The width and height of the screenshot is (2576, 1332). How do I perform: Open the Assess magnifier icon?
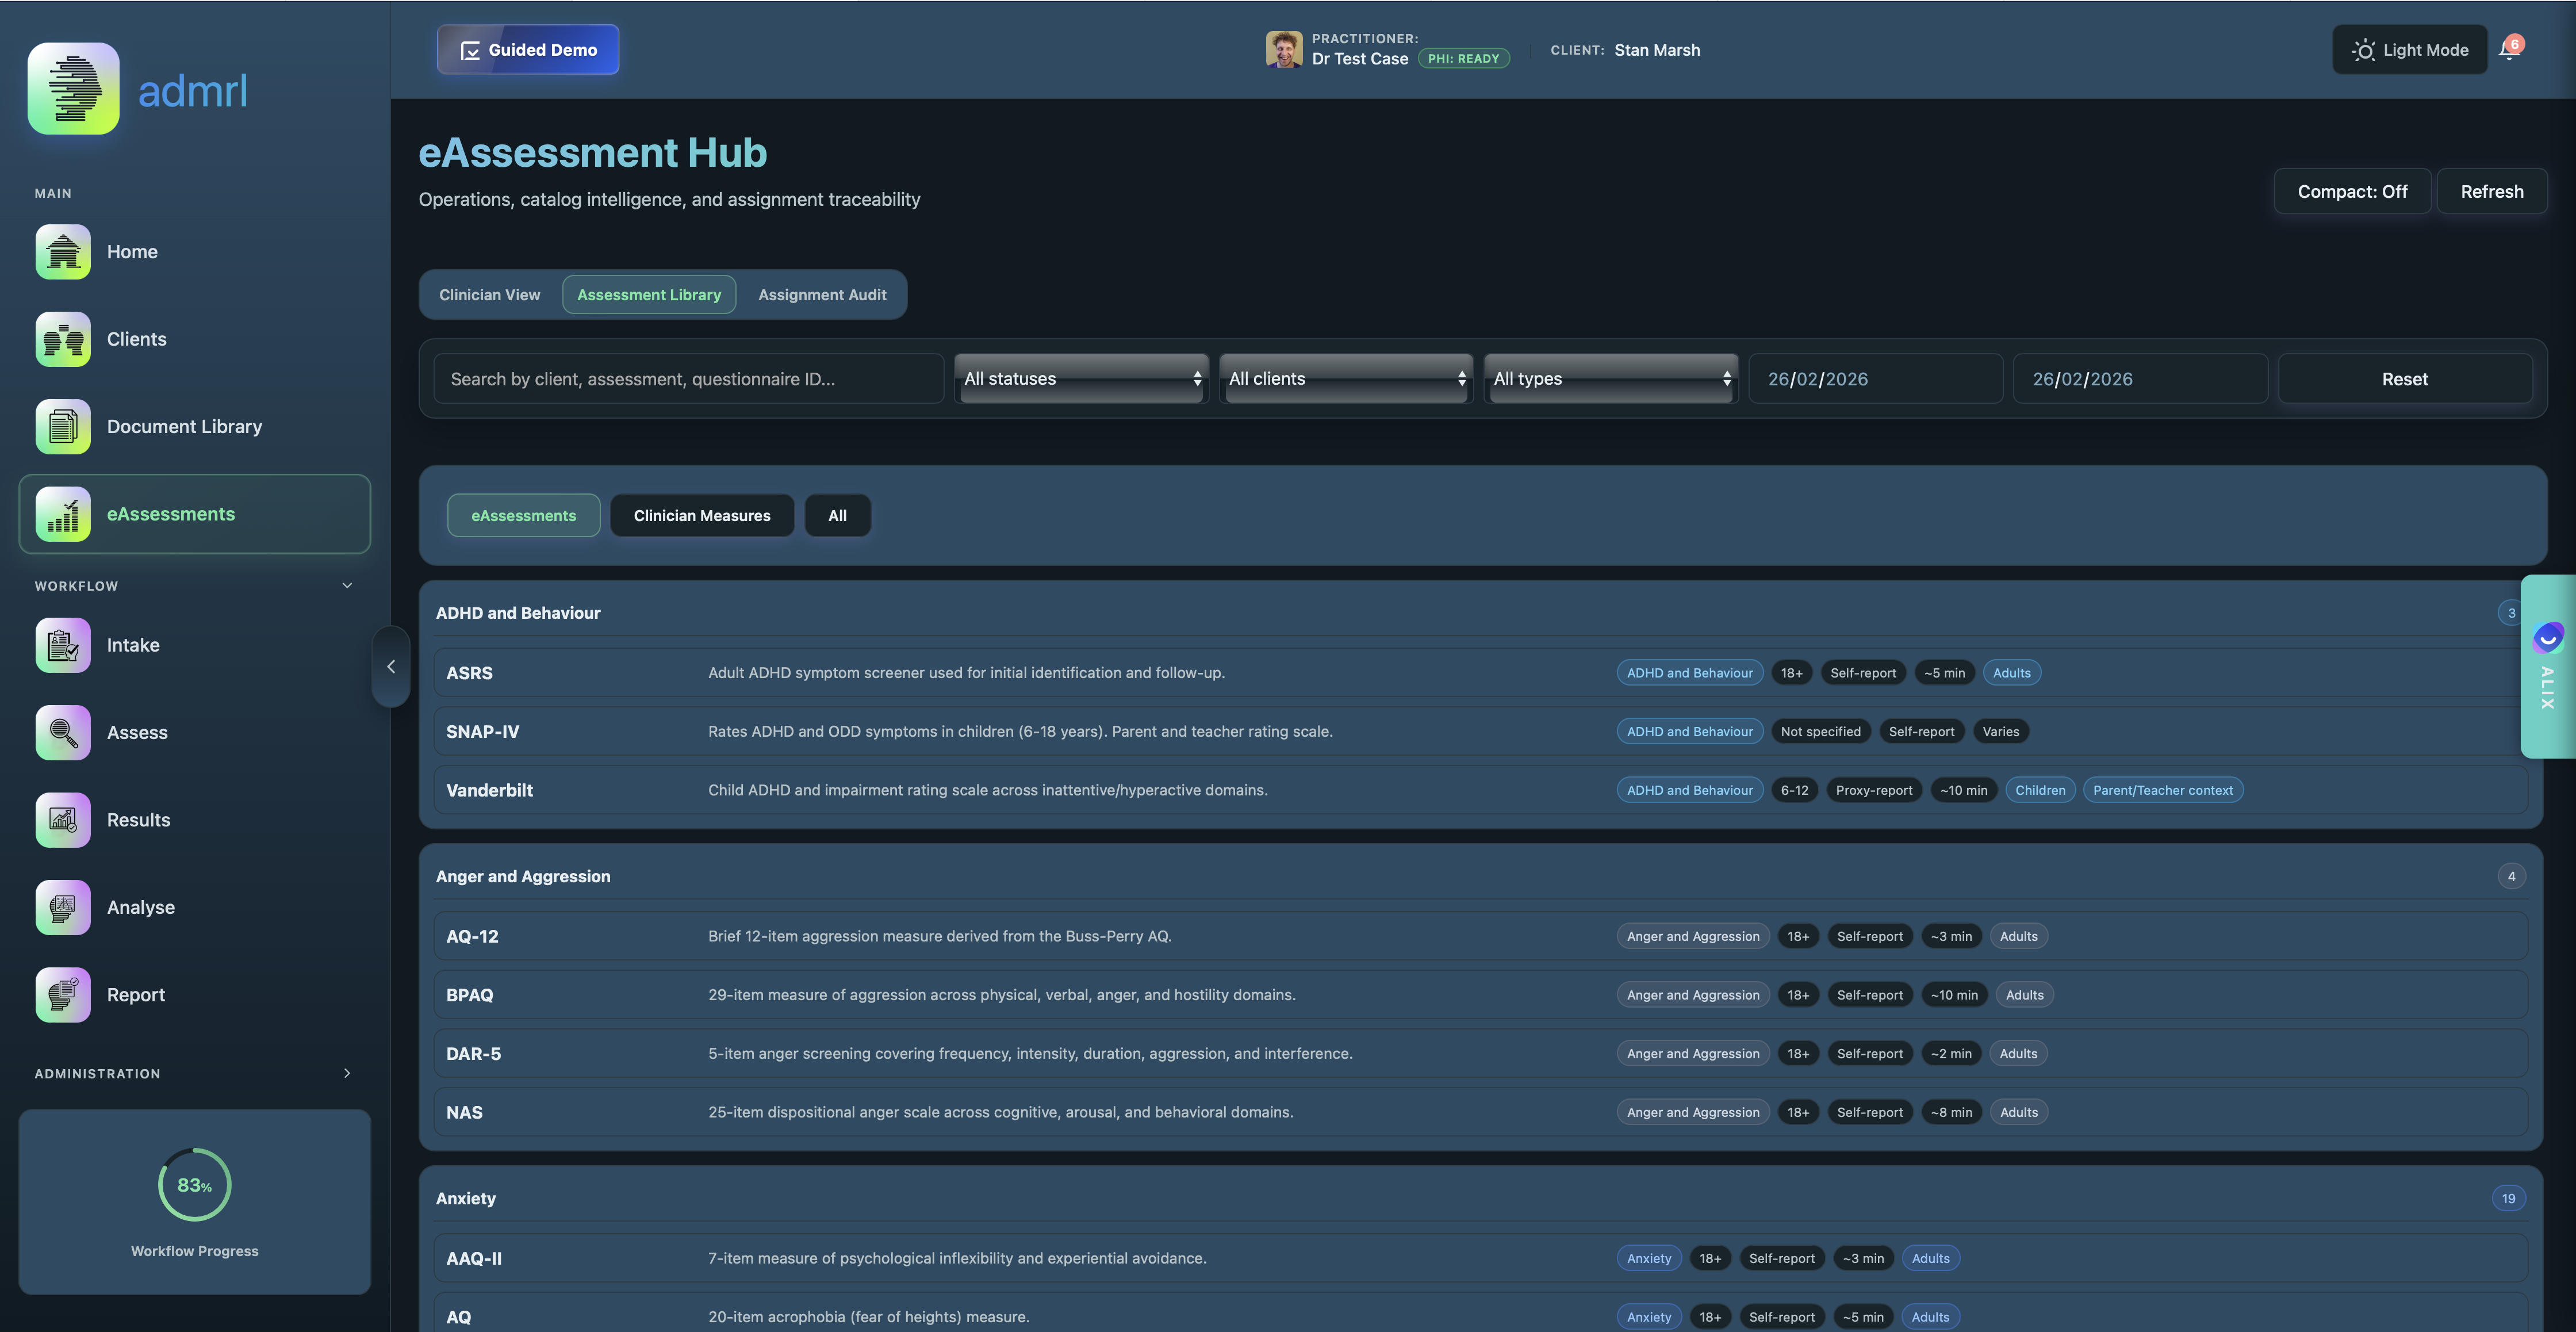pos(62,732)
